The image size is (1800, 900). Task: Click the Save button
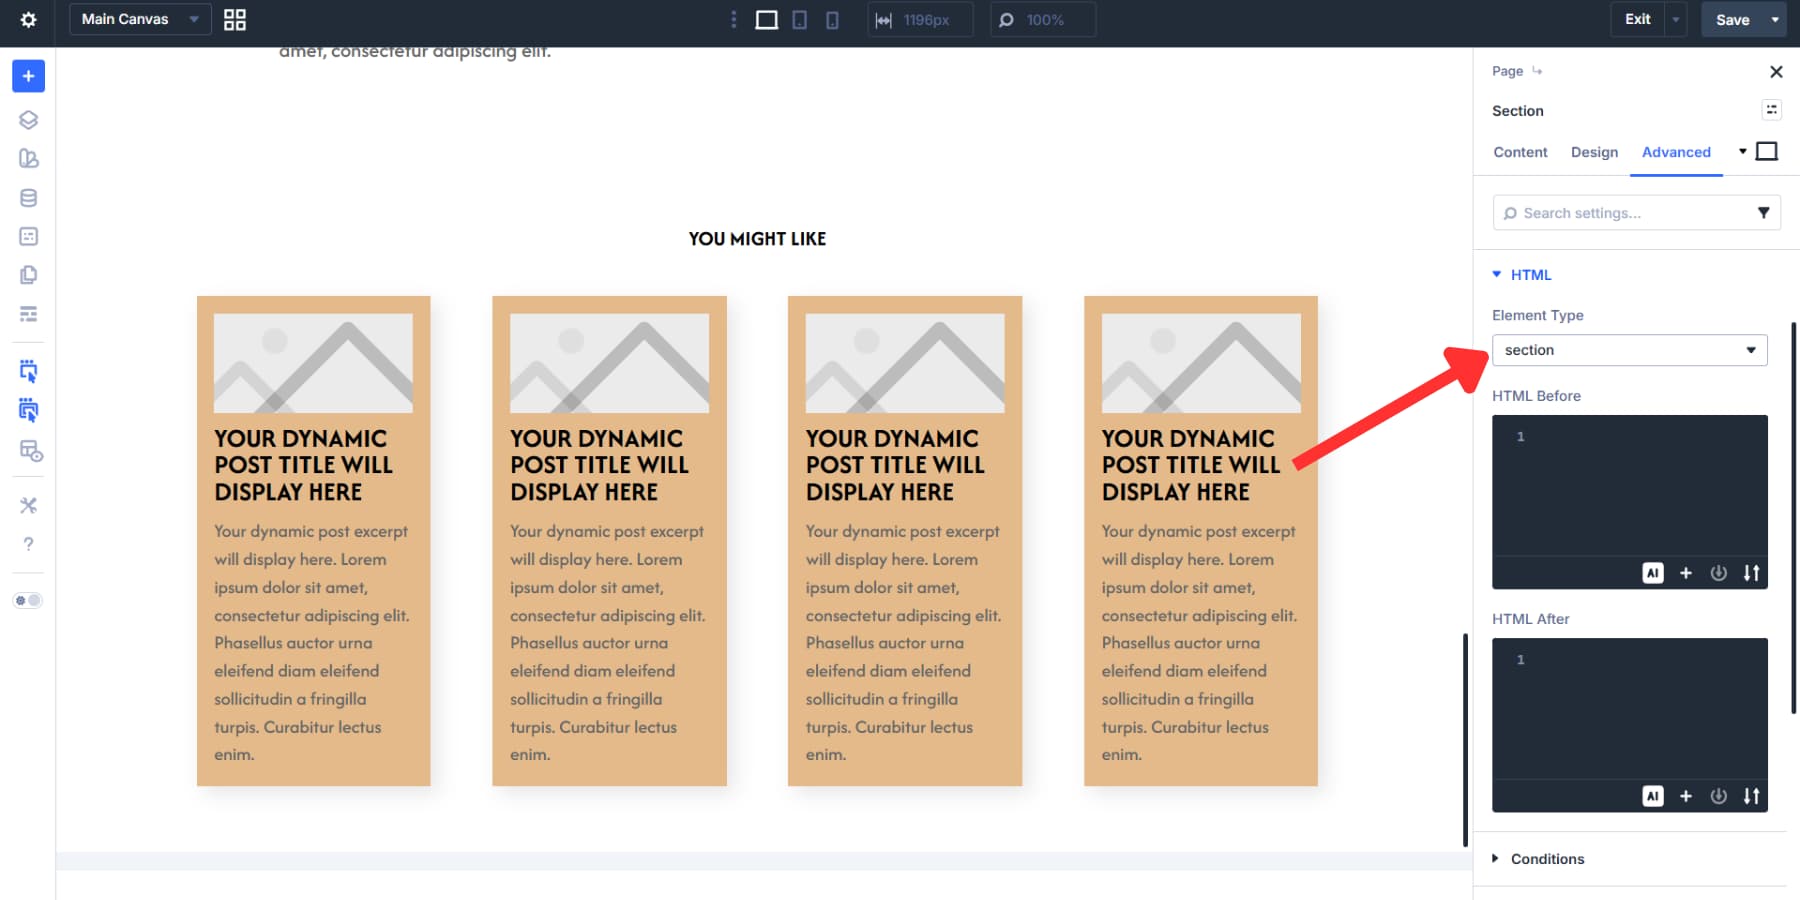point(1731,19)
